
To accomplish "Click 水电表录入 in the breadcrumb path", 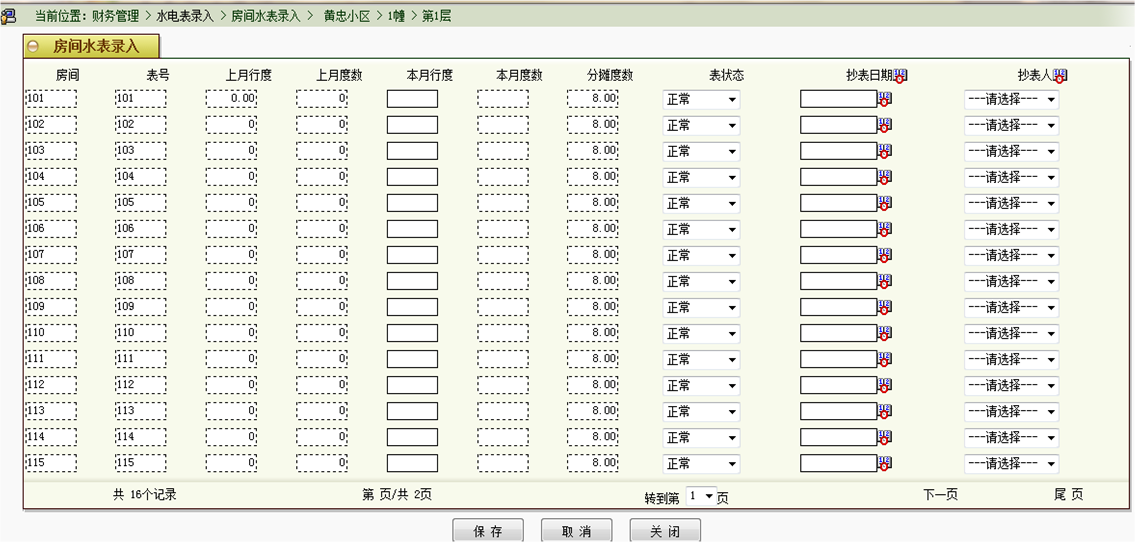I will (185, 16).
